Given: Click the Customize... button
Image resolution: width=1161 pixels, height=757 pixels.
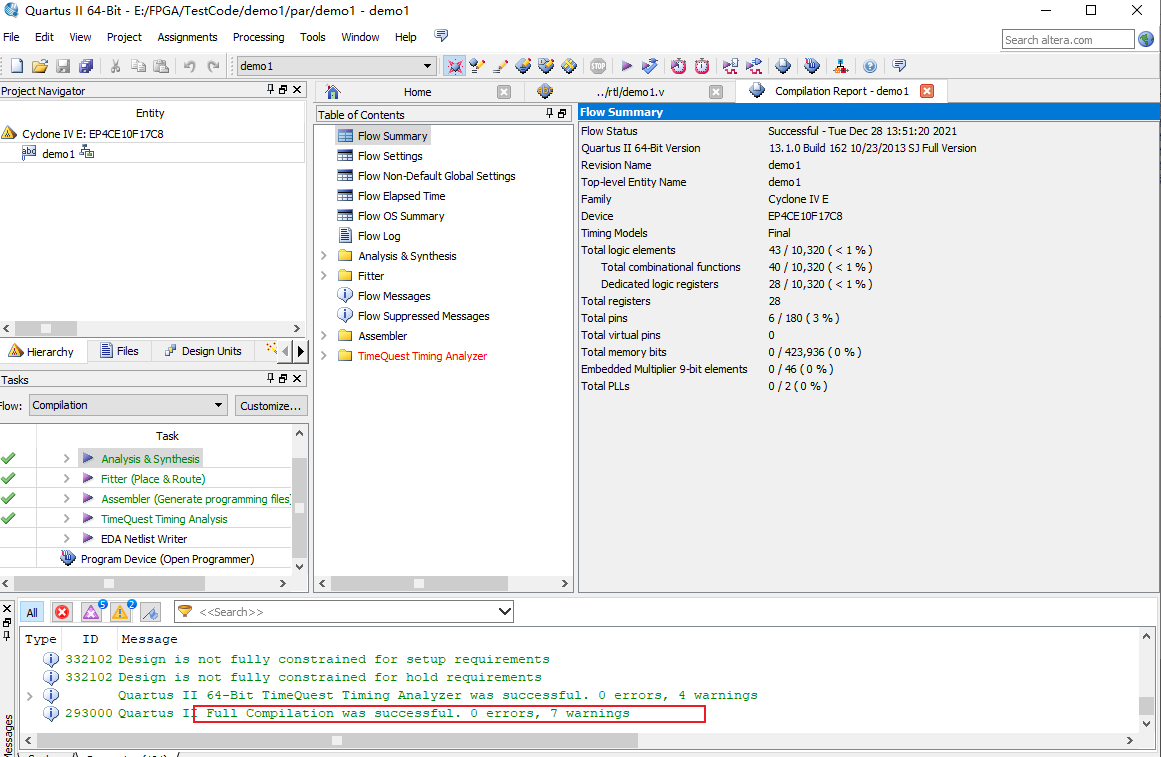Looking at the screenshot, I should (270, 406).
